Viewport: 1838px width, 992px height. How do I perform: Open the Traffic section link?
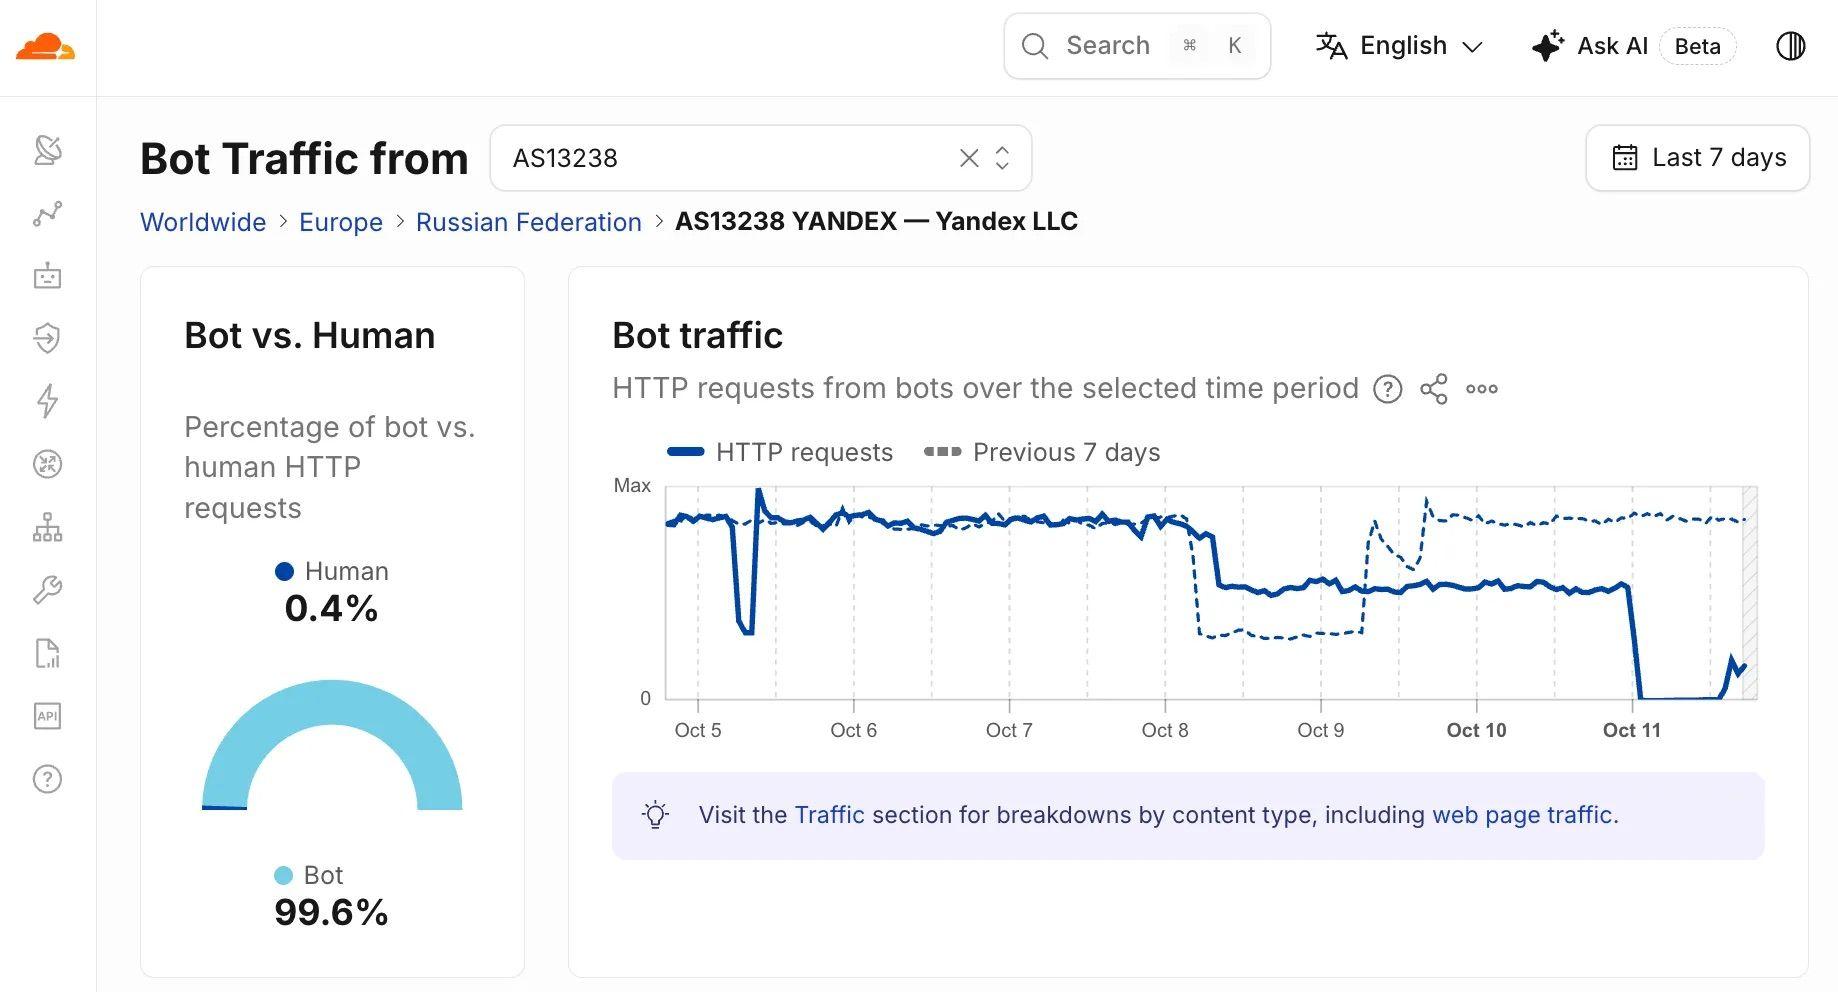829,815
